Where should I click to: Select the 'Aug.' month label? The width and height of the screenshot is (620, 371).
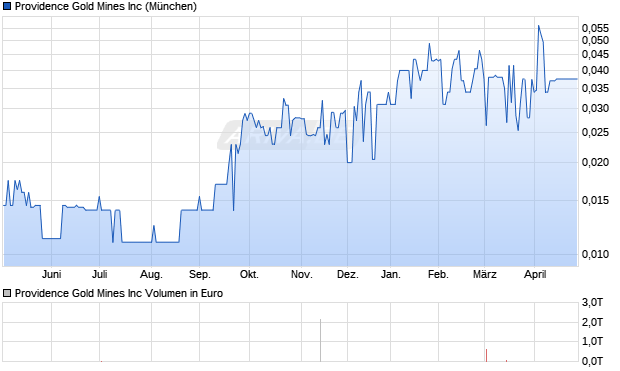pyautogui.click(x=151, y=274)
